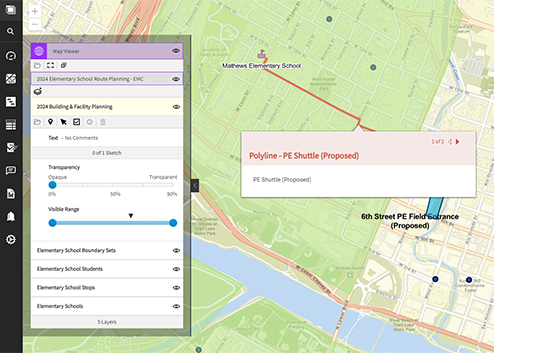This screenshot has height=363, width=534.
Task: Open the search tool in sidebar
Action: [11, 31]
